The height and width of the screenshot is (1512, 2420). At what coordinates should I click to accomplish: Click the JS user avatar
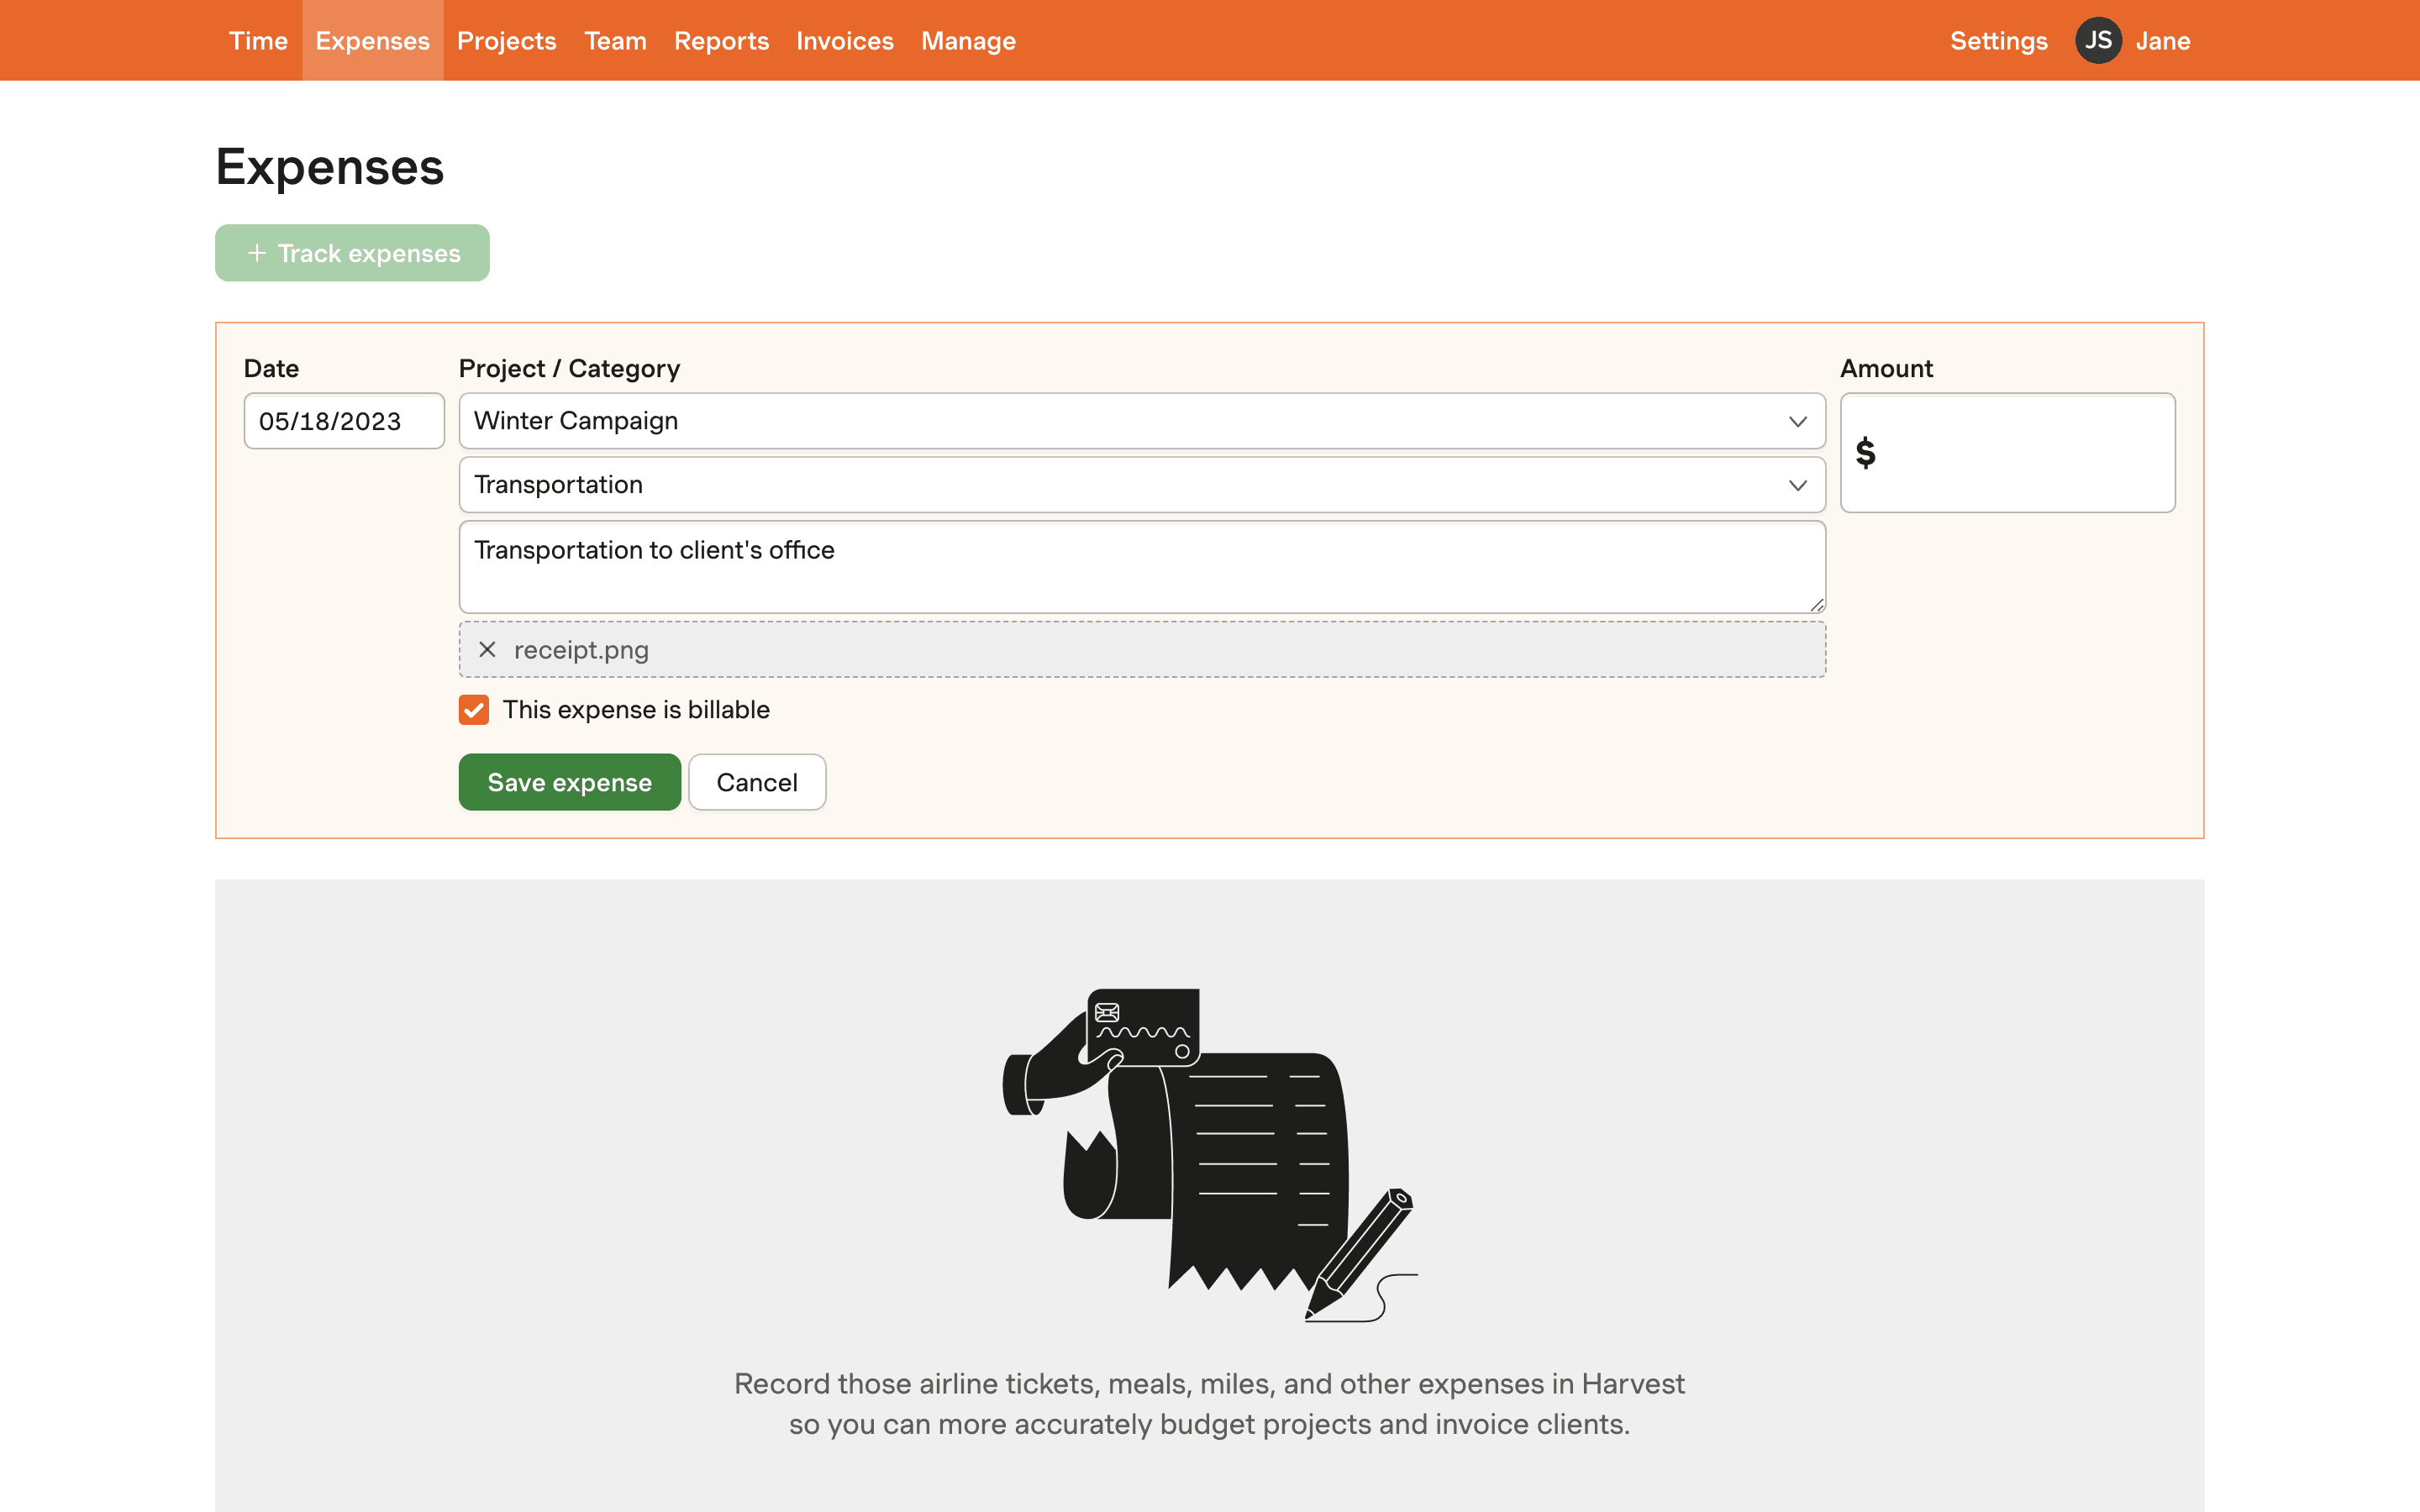click(x=2097, y=41)
